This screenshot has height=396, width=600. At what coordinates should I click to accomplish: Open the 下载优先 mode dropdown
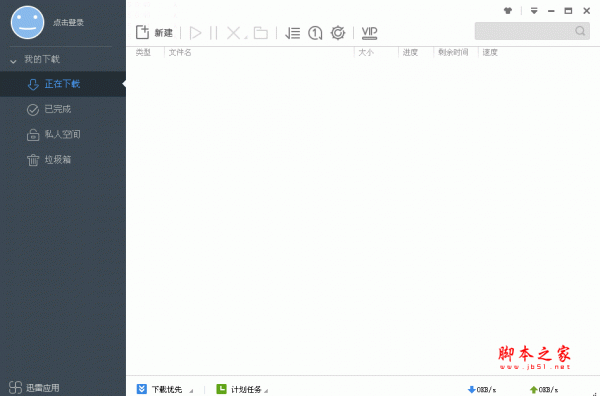[x=191, y=391]
